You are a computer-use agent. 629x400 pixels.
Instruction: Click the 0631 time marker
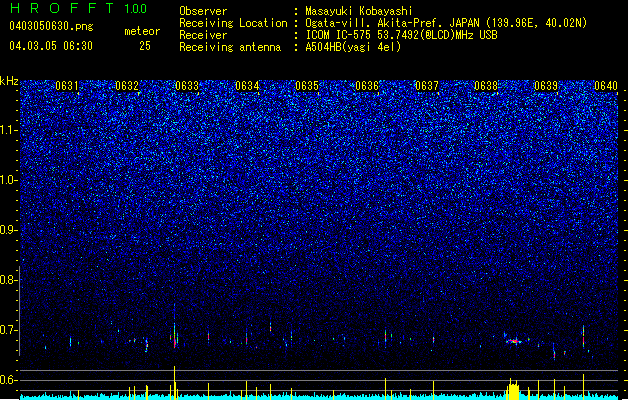67,86
